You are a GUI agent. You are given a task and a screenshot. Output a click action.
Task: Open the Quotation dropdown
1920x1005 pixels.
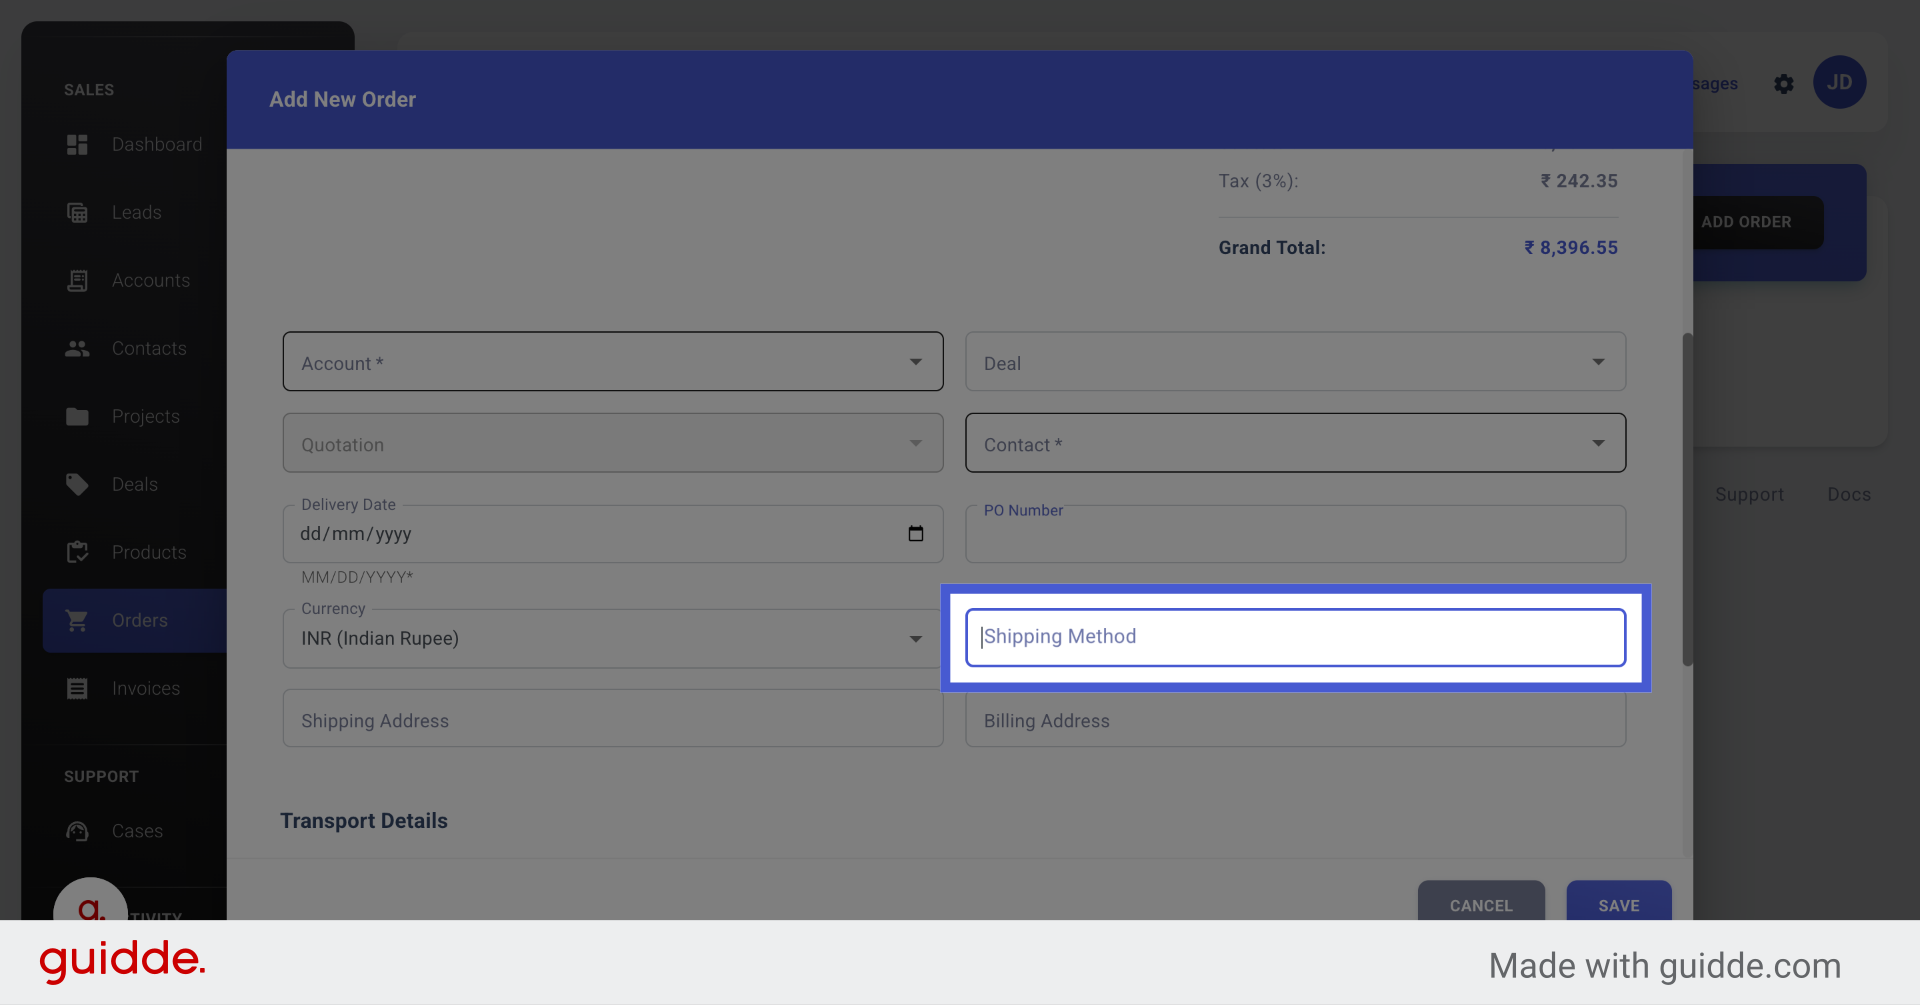point(914,442)
